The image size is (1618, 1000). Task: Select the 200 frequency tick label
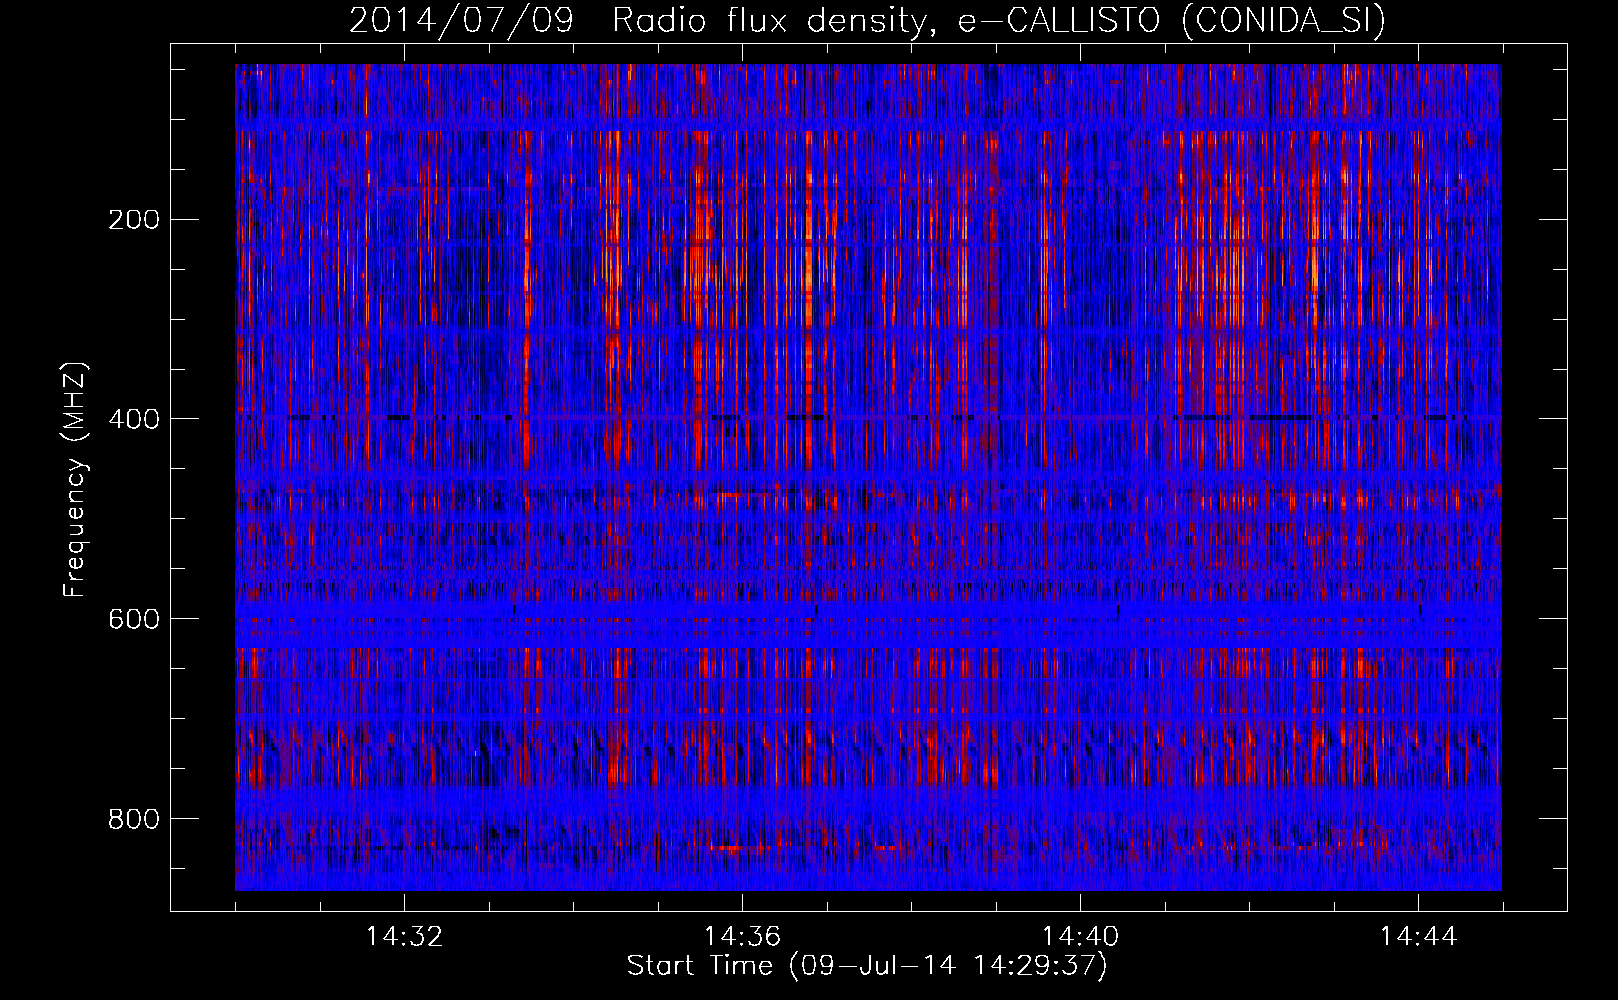(x=133, y=219)
